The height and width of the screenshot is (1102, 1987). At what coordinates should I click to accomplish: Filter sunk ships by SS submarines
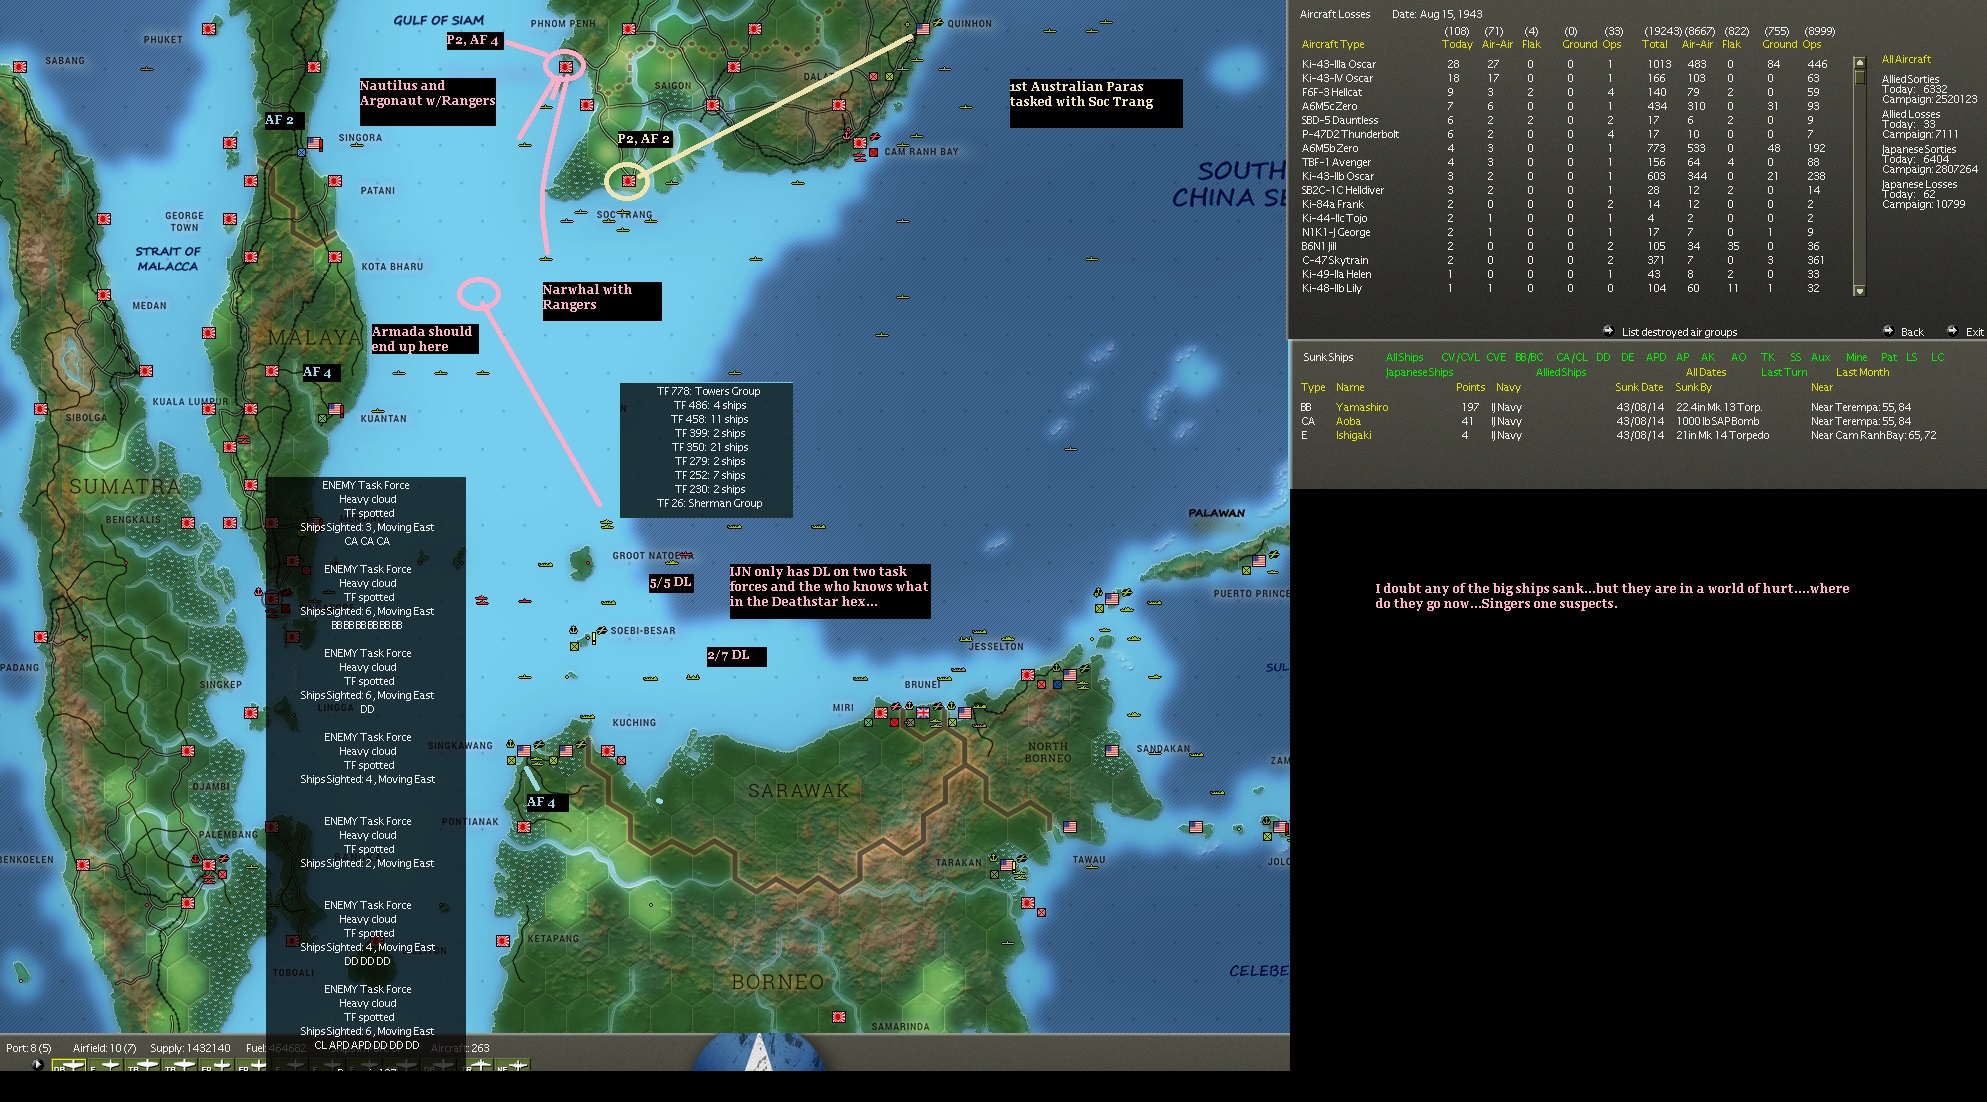pyautogui.click(x=1795, y=357)
